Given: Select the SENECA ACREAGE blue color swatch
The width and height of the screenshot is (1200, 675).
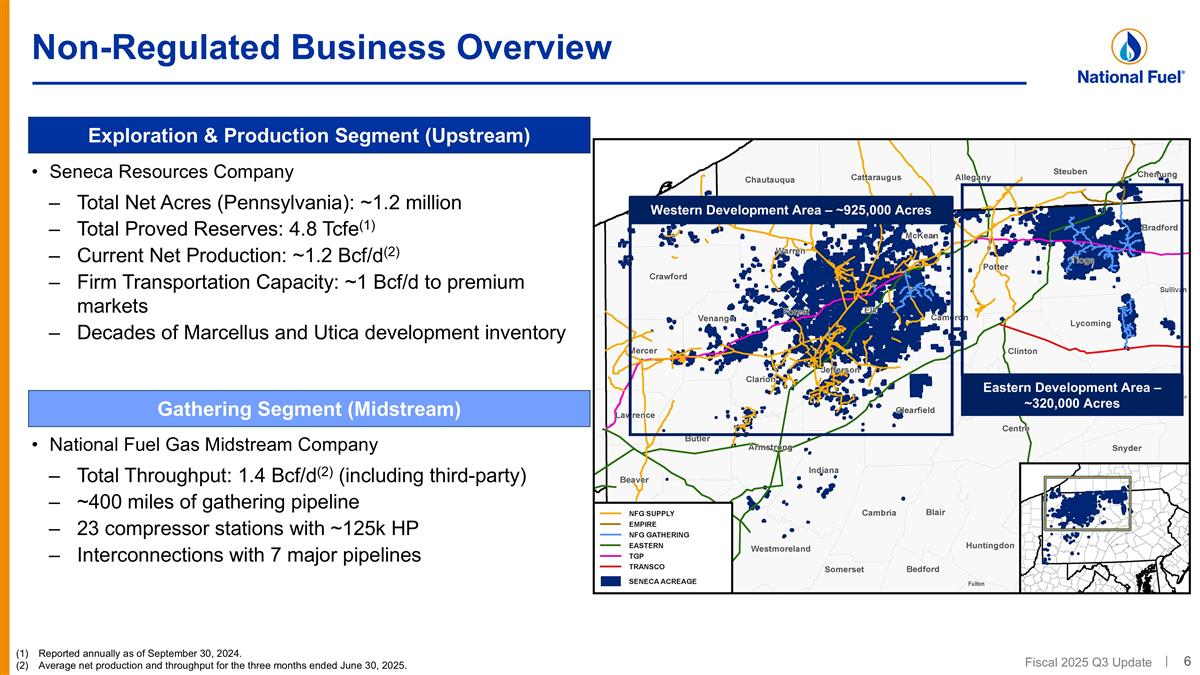Looking at the screenshot, I should (x=610, y=580).
